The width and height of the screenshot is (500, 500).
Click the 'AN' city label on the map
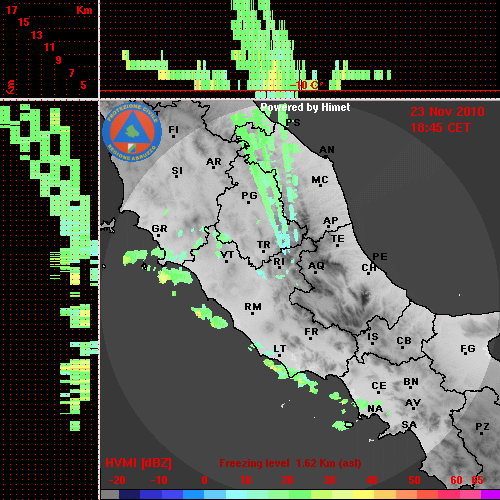(327, 150)
